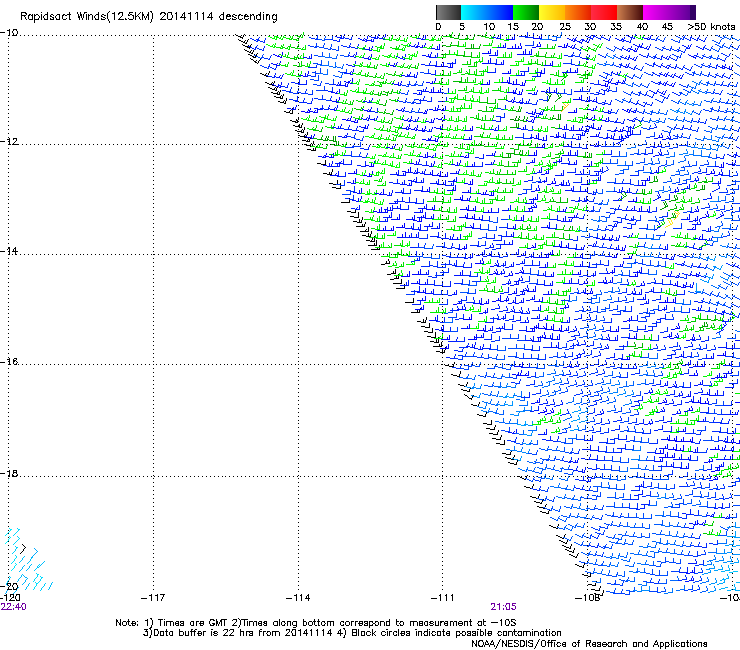740x650 pixels.
Task: Select the '-12' latitude axis label
Action: 9,141
